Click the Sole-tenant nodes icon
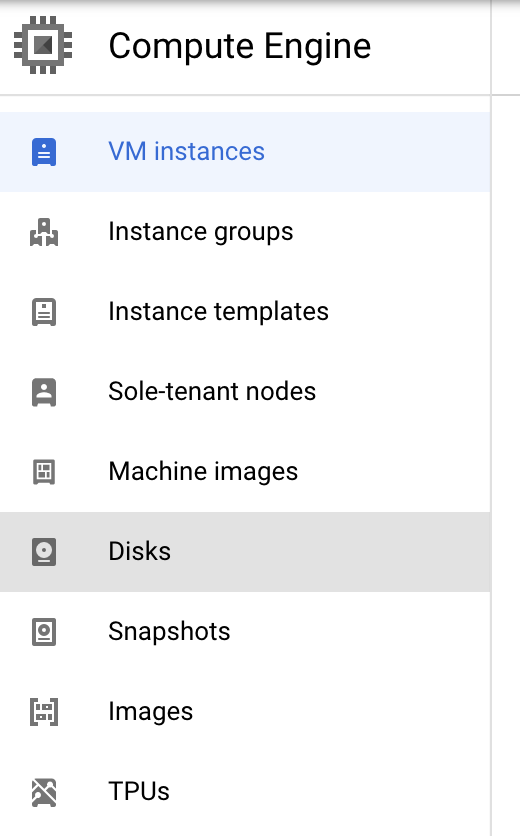 44,392
